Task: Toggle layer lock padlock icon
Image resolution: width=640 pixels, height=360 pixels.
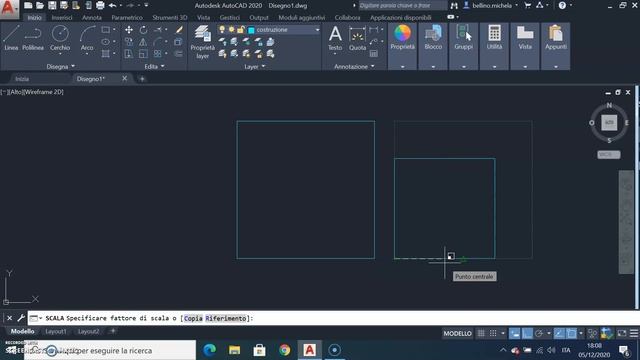Action: point(241,29)
